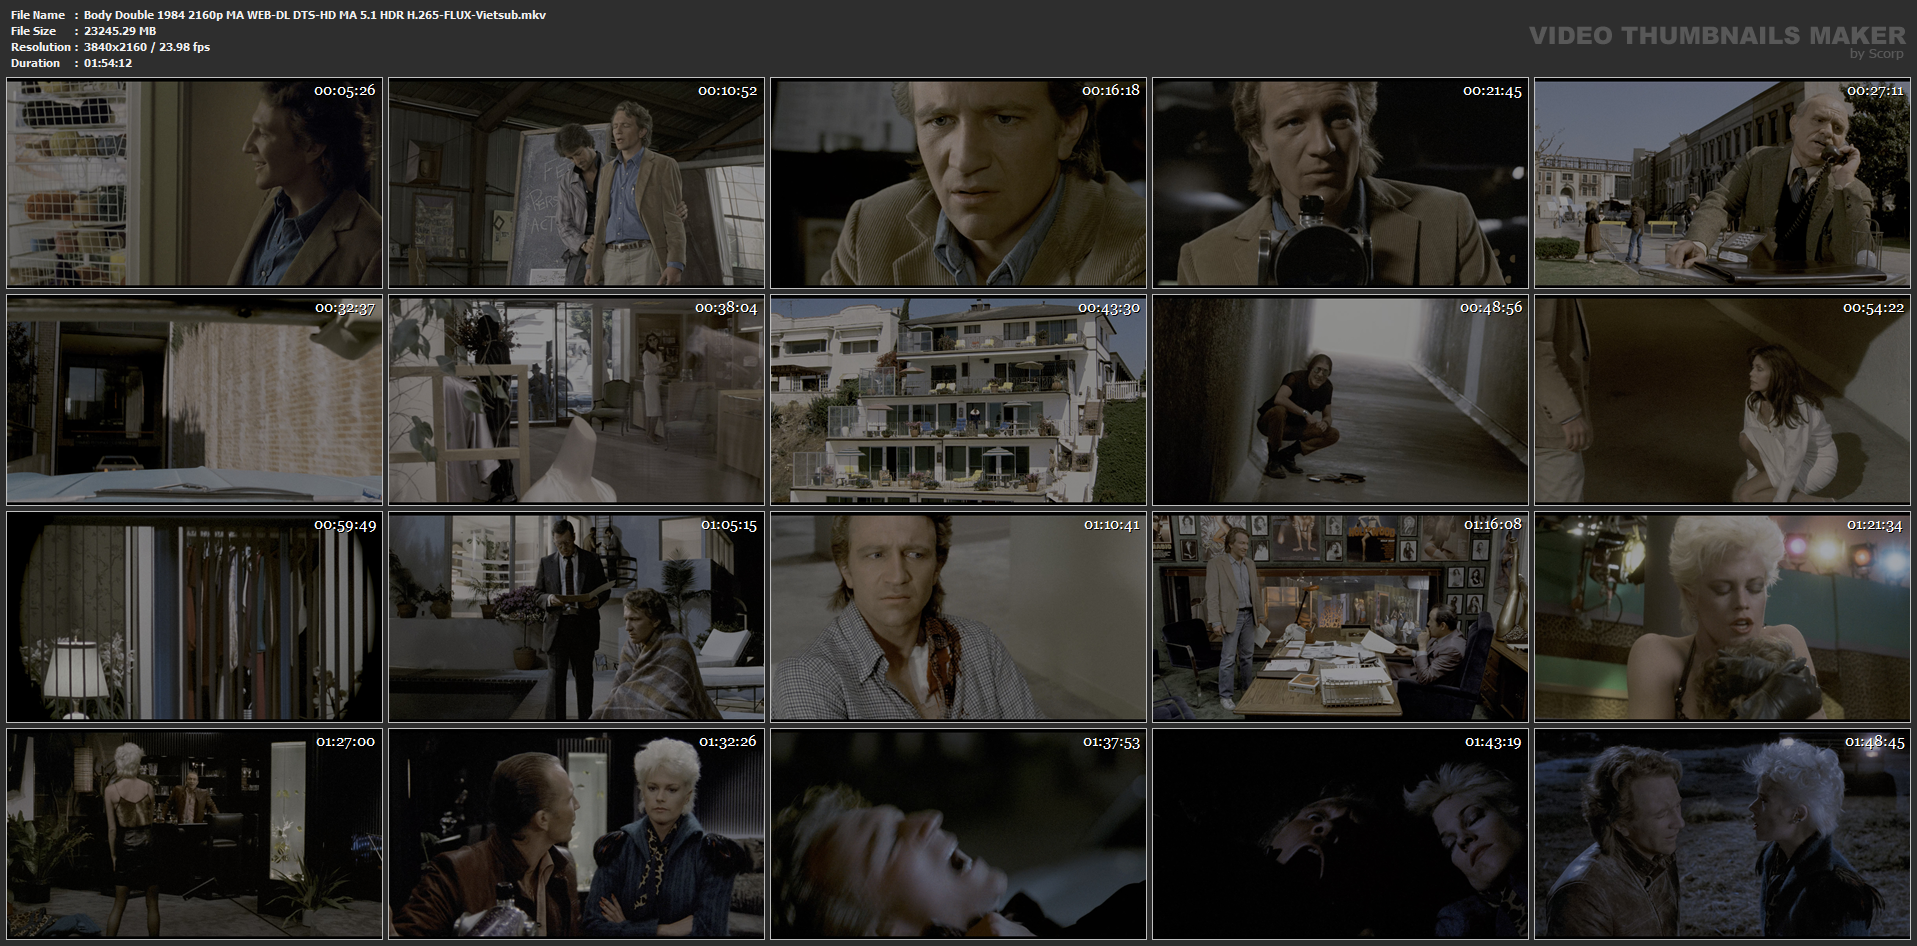
Task: Click the file size value 23245.29 MB
Action: click(120, 31)
